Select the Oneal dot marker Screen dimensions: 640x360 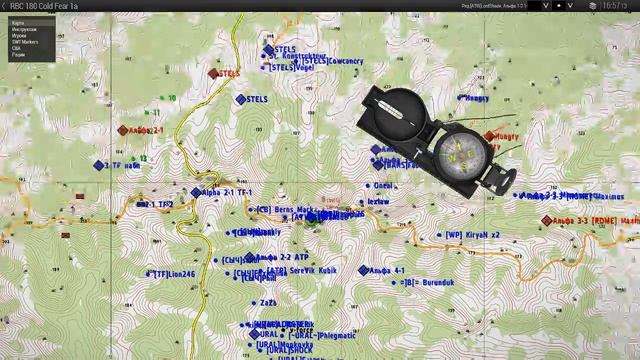coord(368,186)
